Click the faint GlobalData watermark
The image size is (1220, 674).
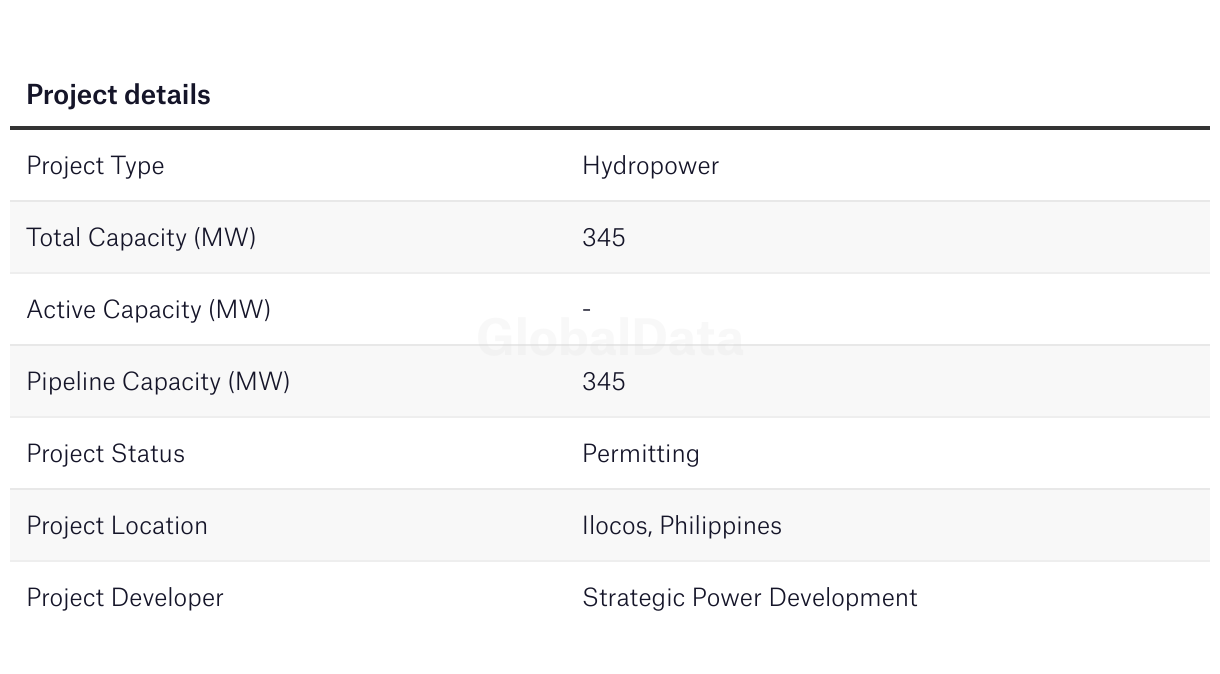[610, 338]
